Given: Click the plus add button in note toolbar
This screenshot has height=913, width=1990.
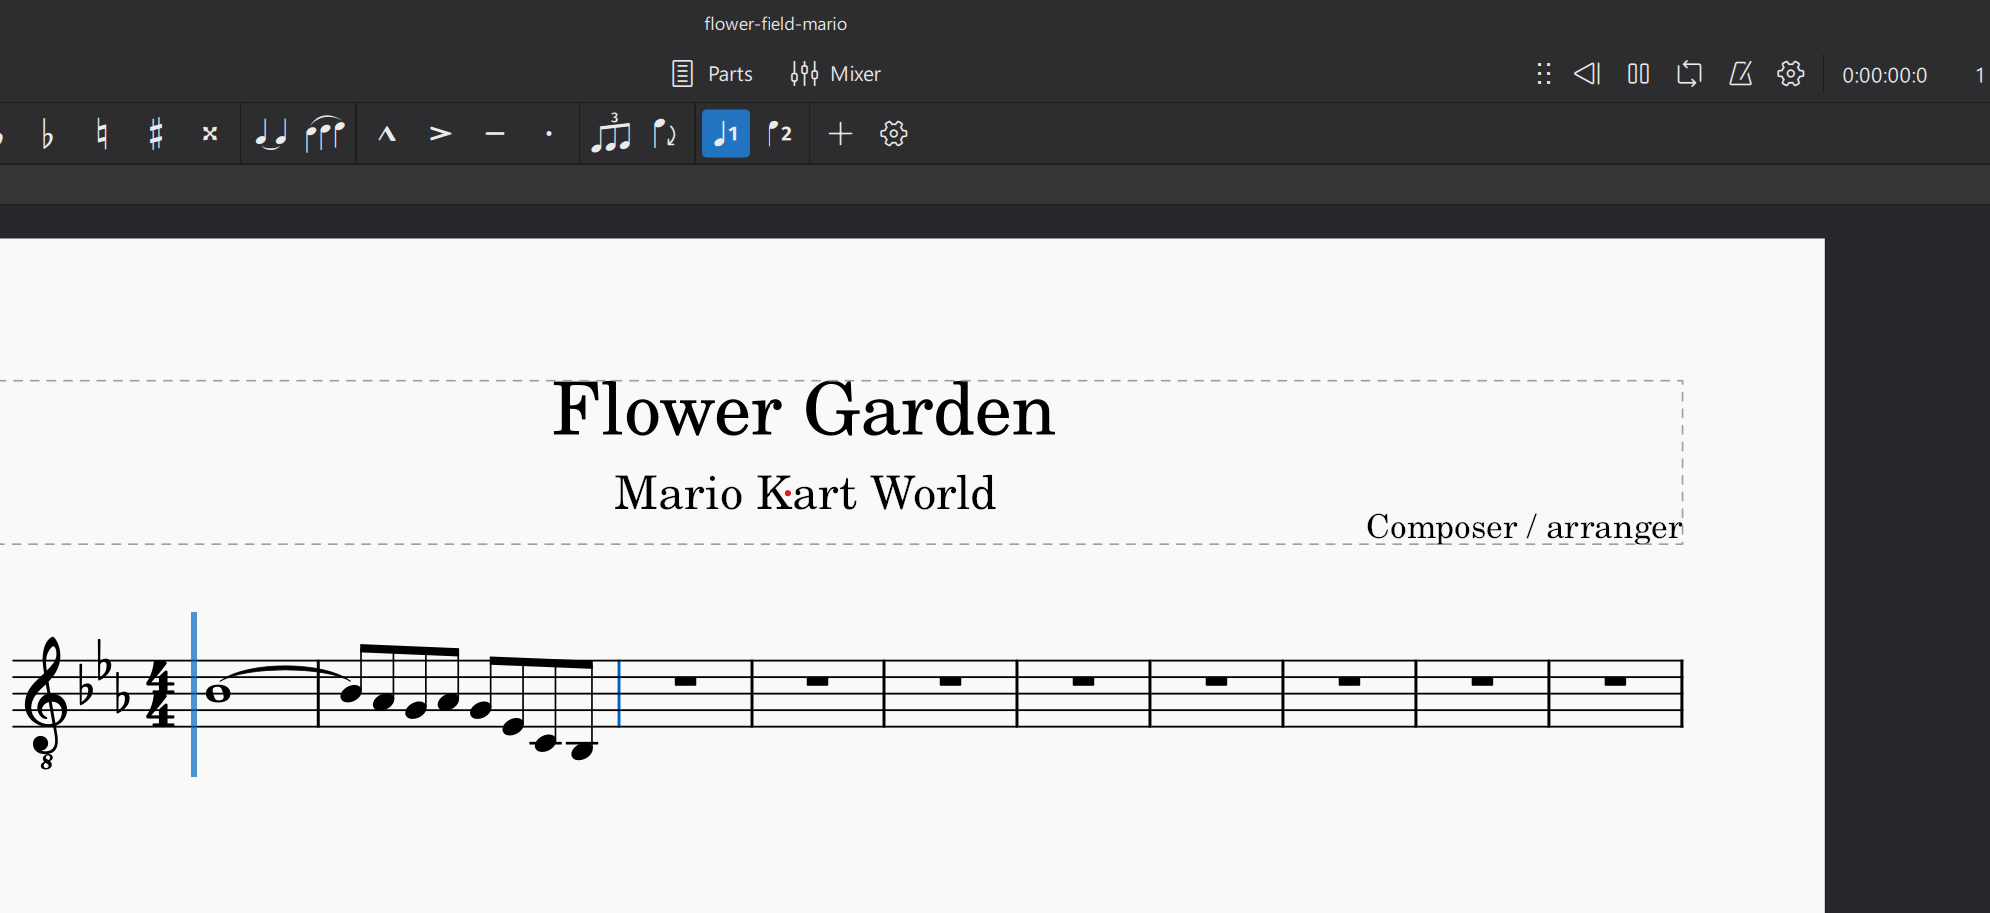Looking at the screenshot, I should click(x=840, y=133).
